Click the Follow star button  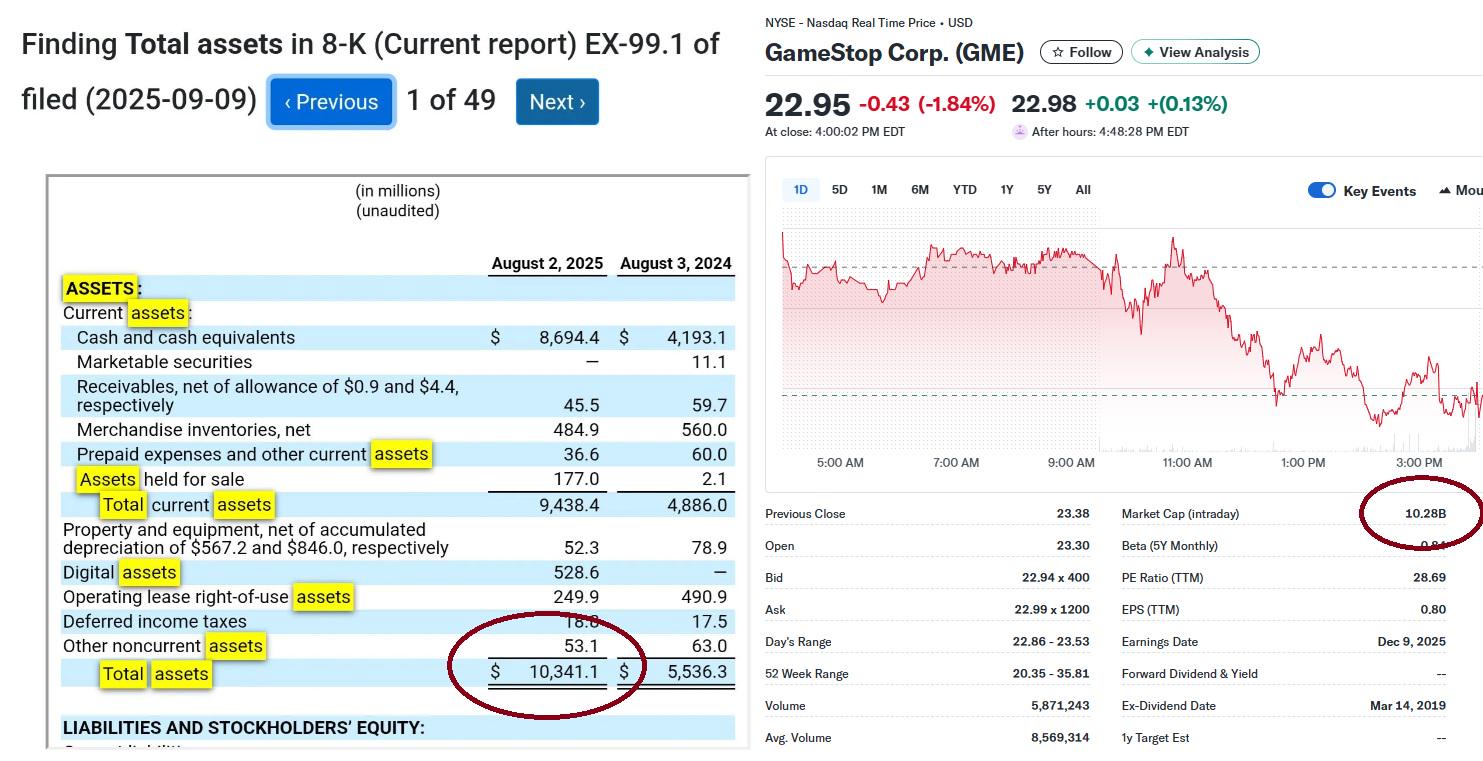tap(1081, 52)
